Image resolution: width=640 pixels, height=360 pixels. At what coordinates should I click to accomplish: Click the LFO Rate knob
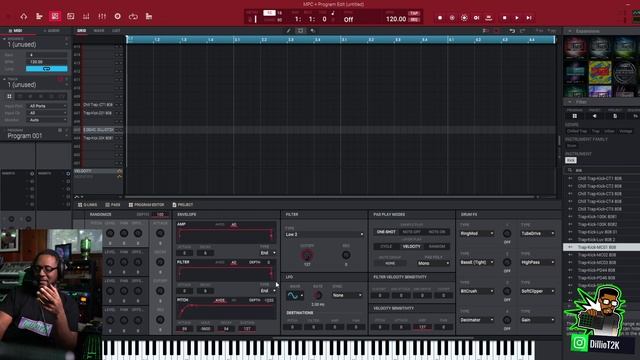click(x=317, y=295)
